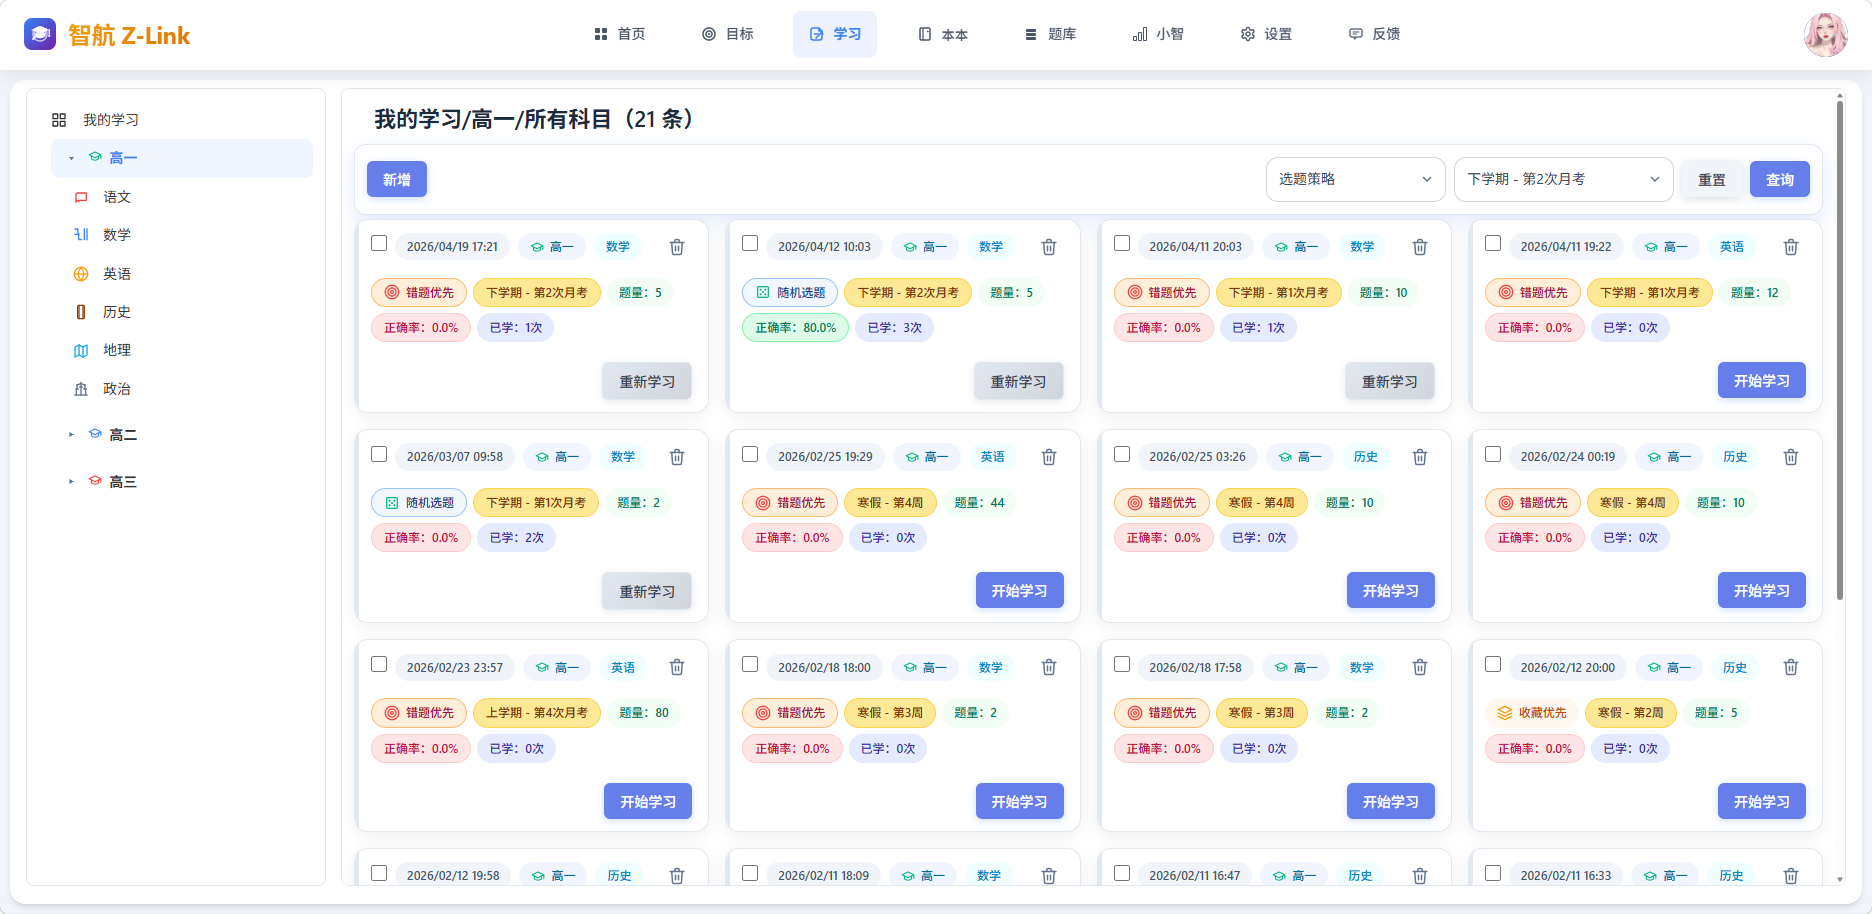Tick the 2026/04/11 19:22 card checkbox

point(1493,243)
